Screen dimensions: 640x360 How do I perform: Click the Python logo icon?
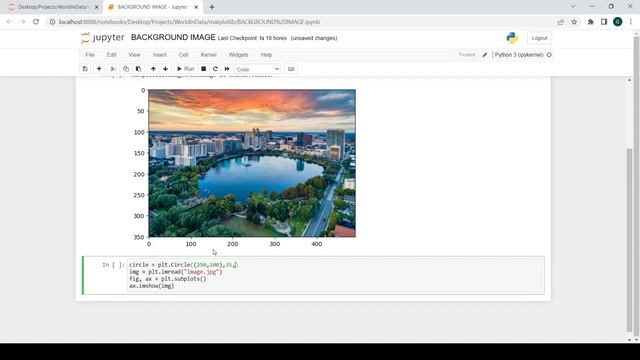click(x=512, y=38)
